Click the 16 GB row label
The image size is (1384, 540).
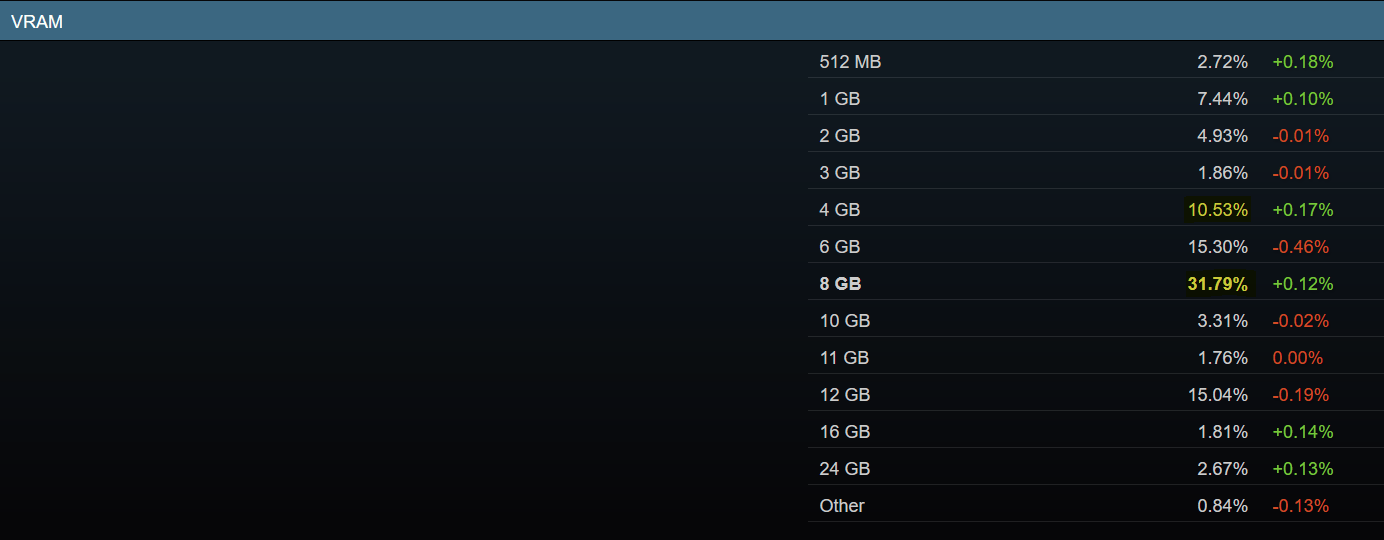coord(845,432)
